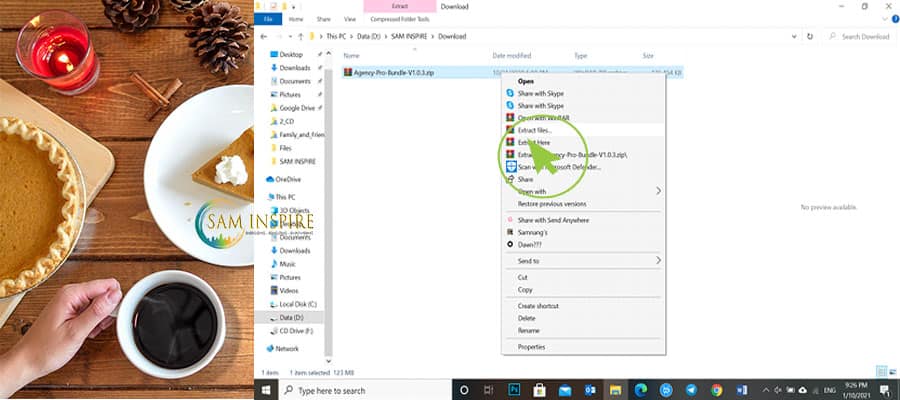Click the Microsoft Edge taskbar icon

pos(641,390)
